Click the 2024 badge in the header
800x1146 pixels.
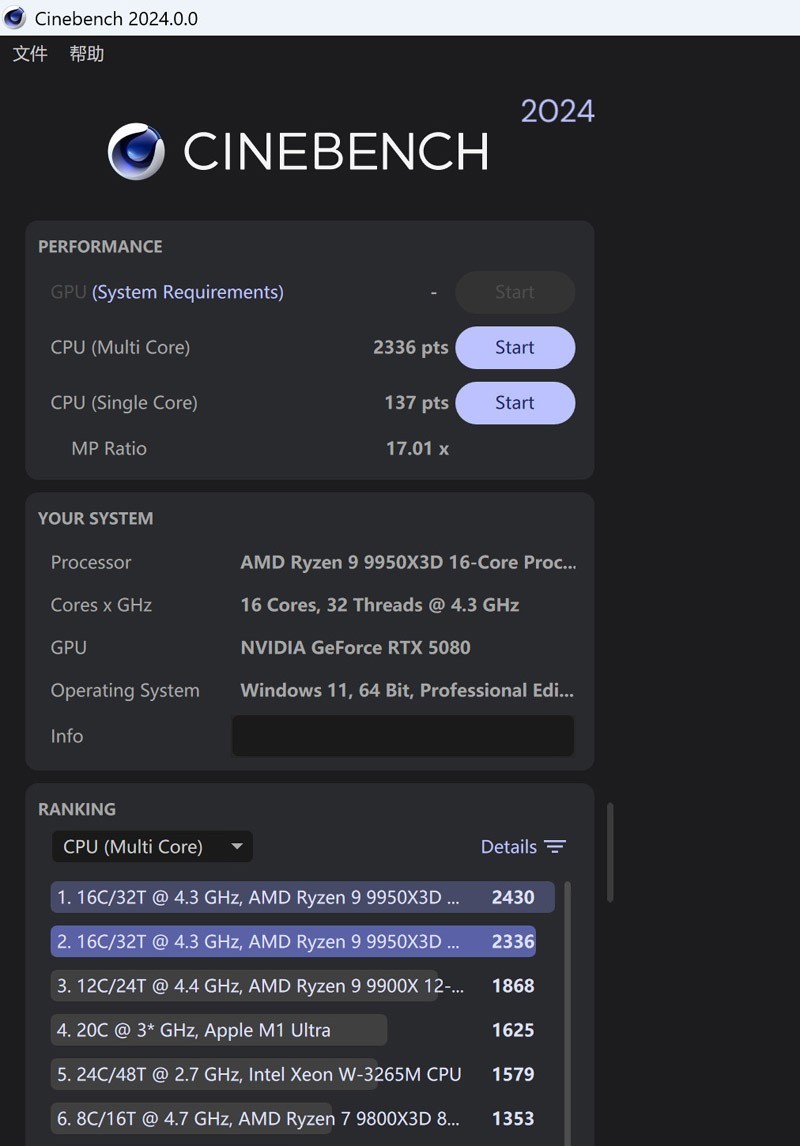(557, 111)
